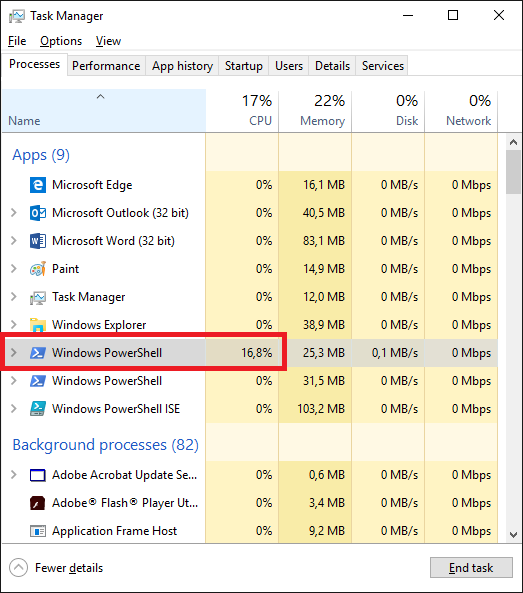Click the 9,2 MB memory value
This screenshot has height=593, width=523.
click(x=327, y=531)
